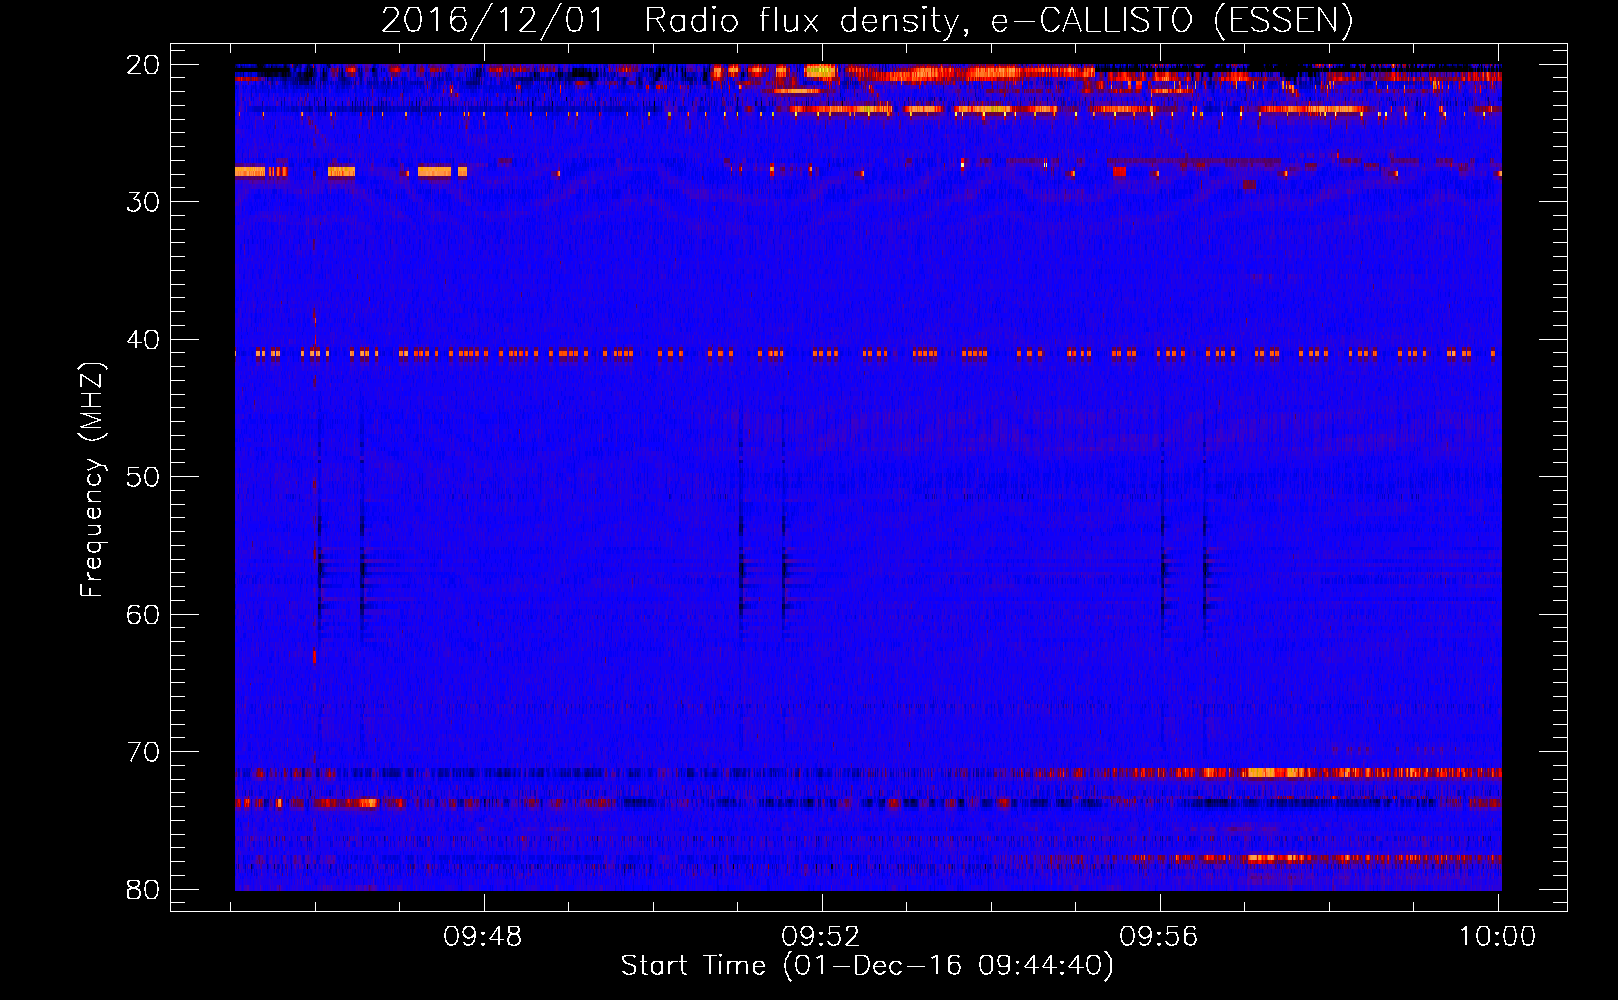Click the 10:00 time tick label
The width and height of the screenshot is (1618, 1000).
1496,937
